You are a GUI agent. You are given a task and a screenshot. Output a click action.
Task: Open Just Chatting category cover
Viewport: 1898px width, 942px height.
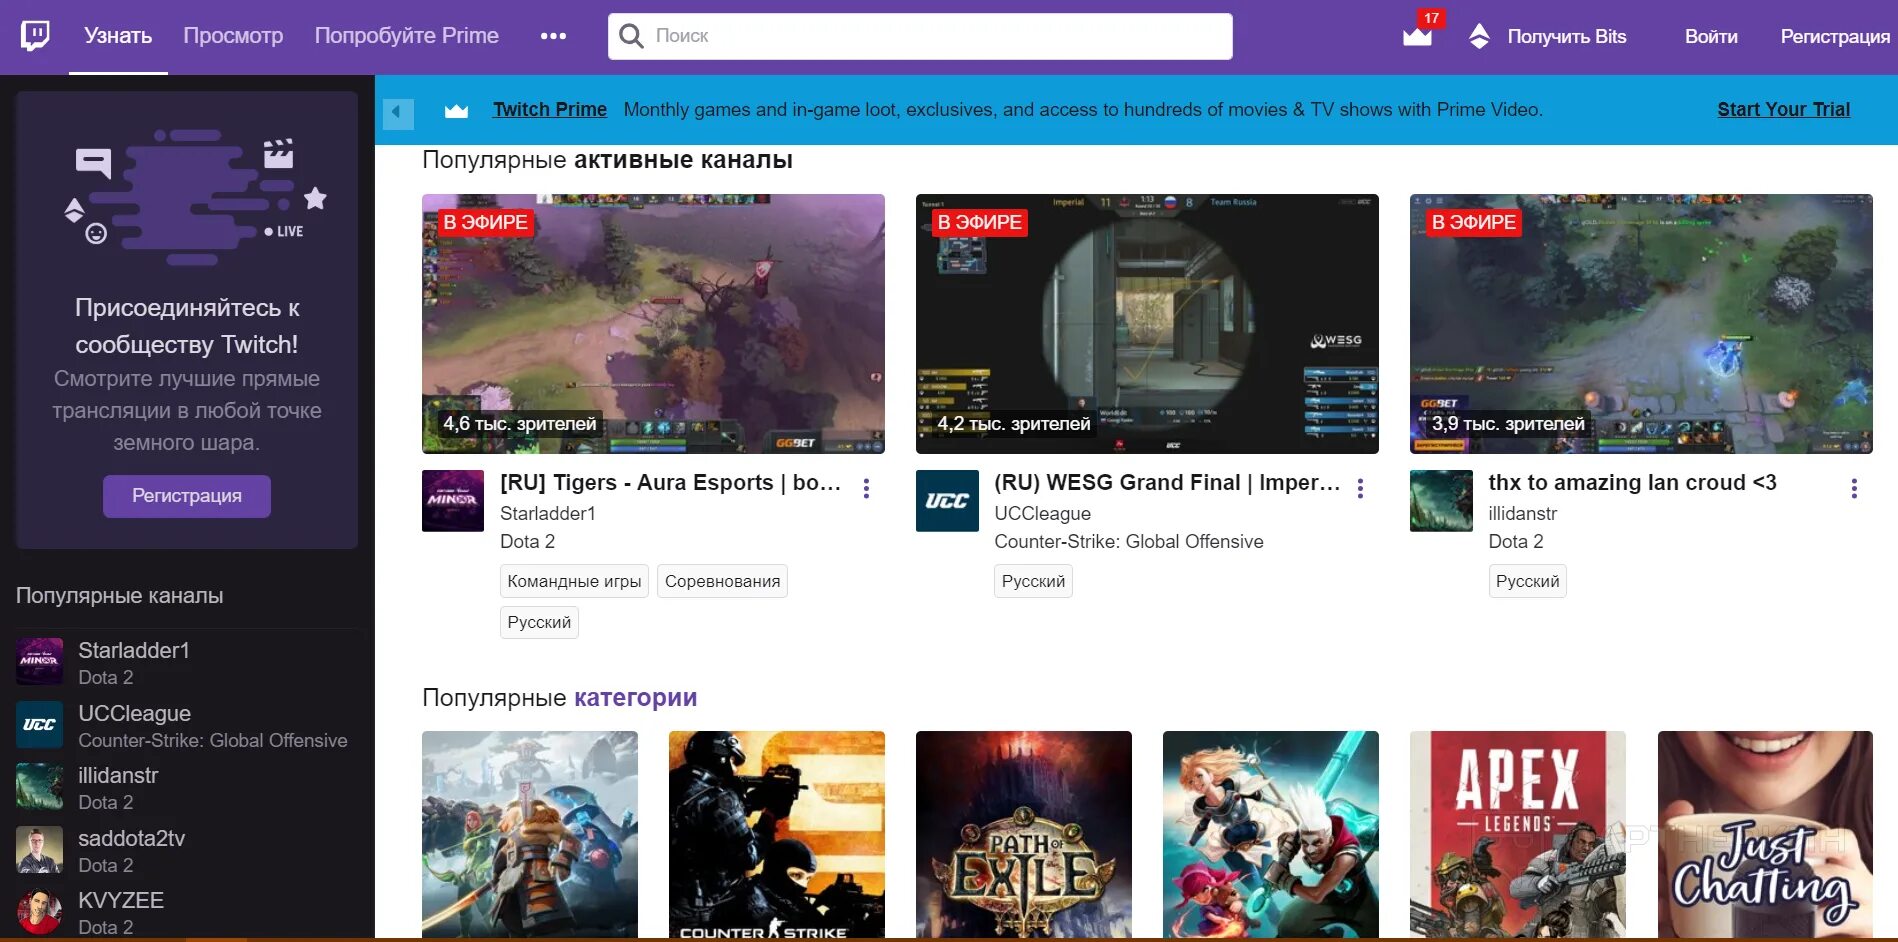pos(1765,834)
